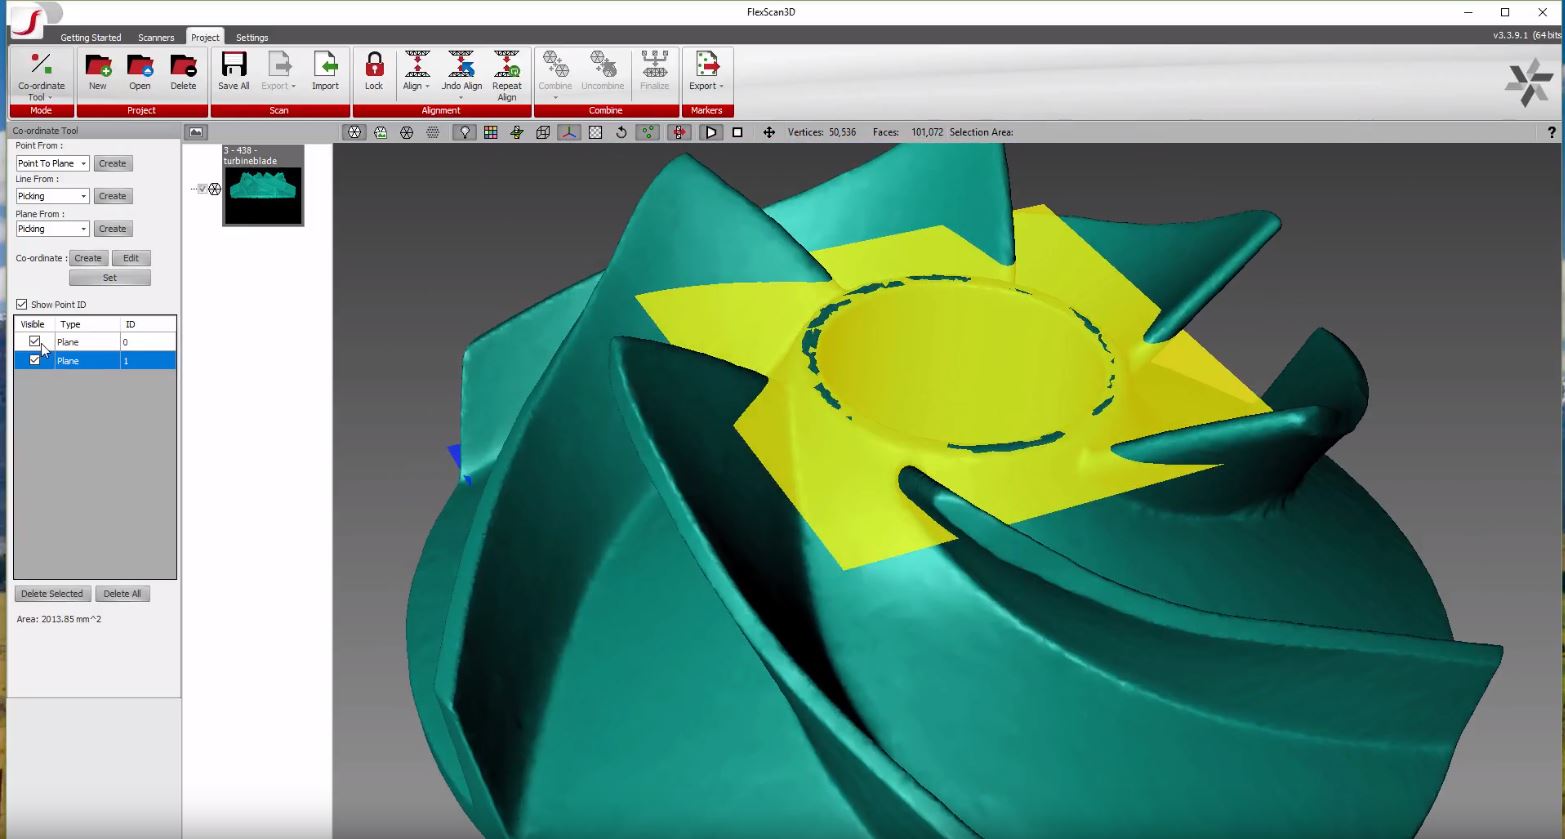Click the coordinate axes display icon
The width and height of the screenshot is (1565, 839).
click(x=568, y=131)
